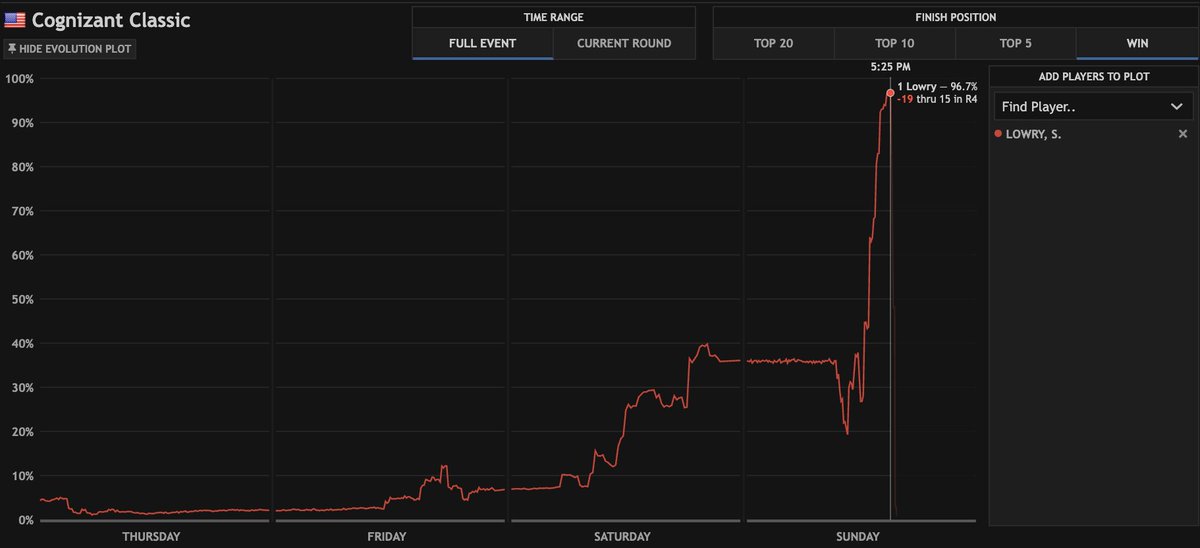This screenshot has width=1200, height=548.
Task: Click the LOWRY, S. player entry
Action: (x=1034, y=134)
